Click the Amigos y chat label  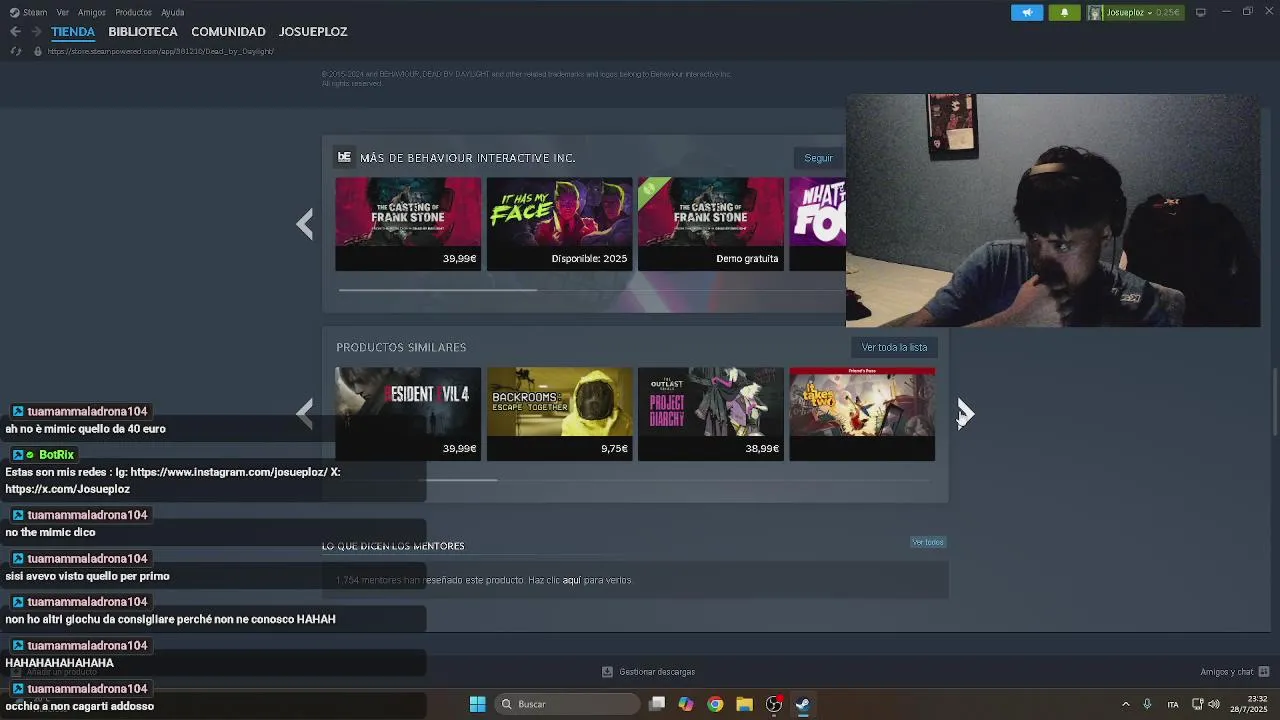pyautogui.click(x=1227, y=672)
